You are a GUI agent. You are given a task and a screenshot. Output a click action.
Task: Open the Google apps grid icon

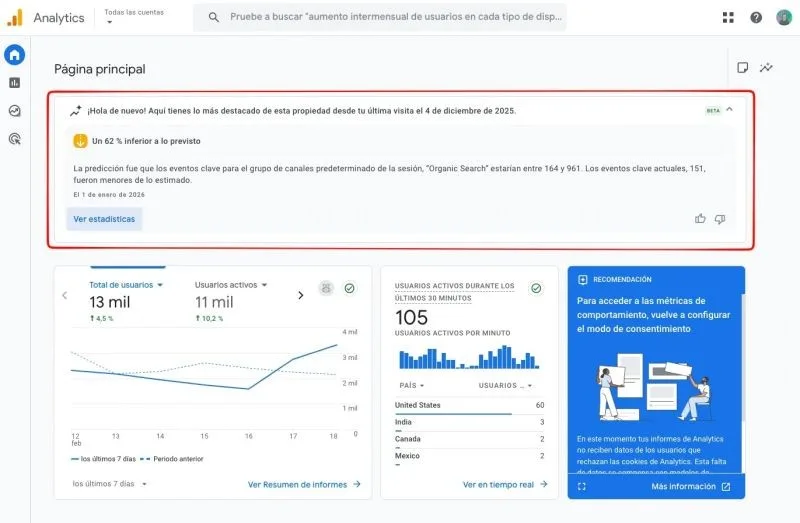tap(728, 17)
